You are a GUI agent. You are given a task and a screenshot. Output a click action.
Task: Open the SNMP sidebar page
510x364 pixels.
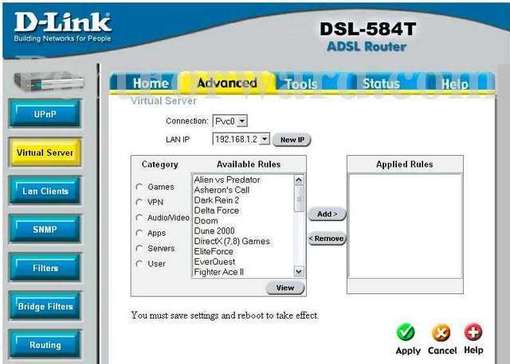[45, 229]
